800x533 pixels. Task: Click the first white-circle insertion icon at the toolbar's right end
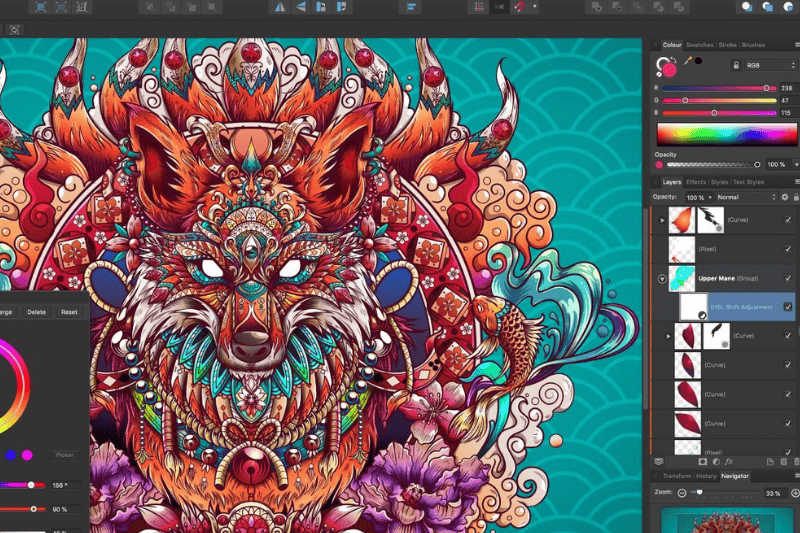pos(747,7)
